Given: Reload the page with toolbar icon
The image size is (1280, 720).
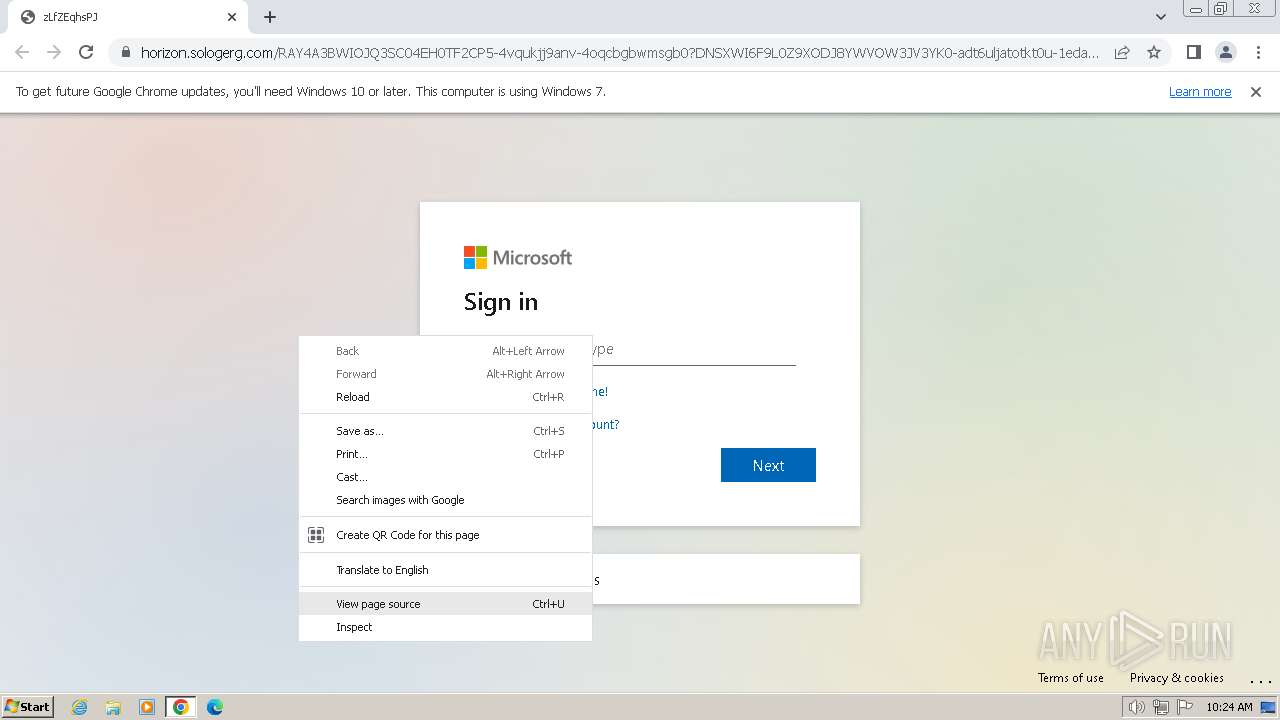Looking at the screenshot, I should pos(86,52).
